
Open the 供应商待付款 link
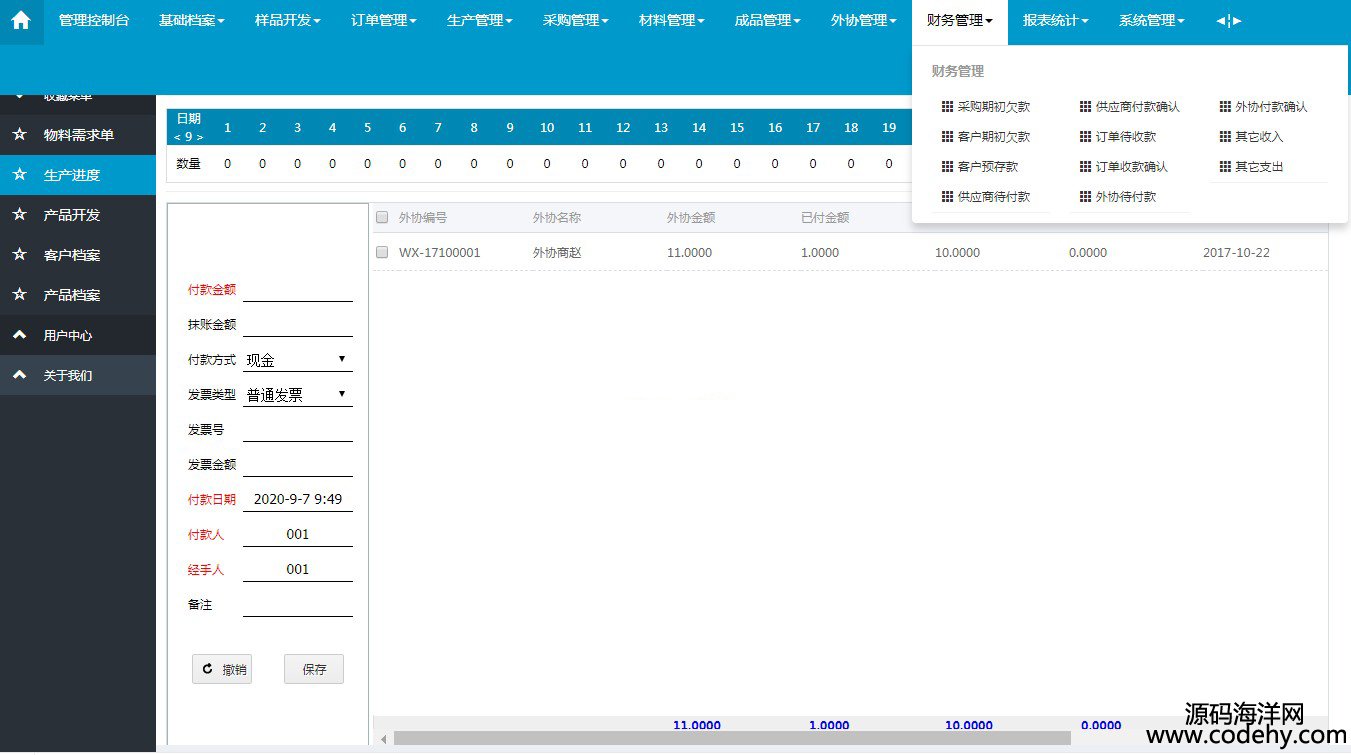click(994, 197)
